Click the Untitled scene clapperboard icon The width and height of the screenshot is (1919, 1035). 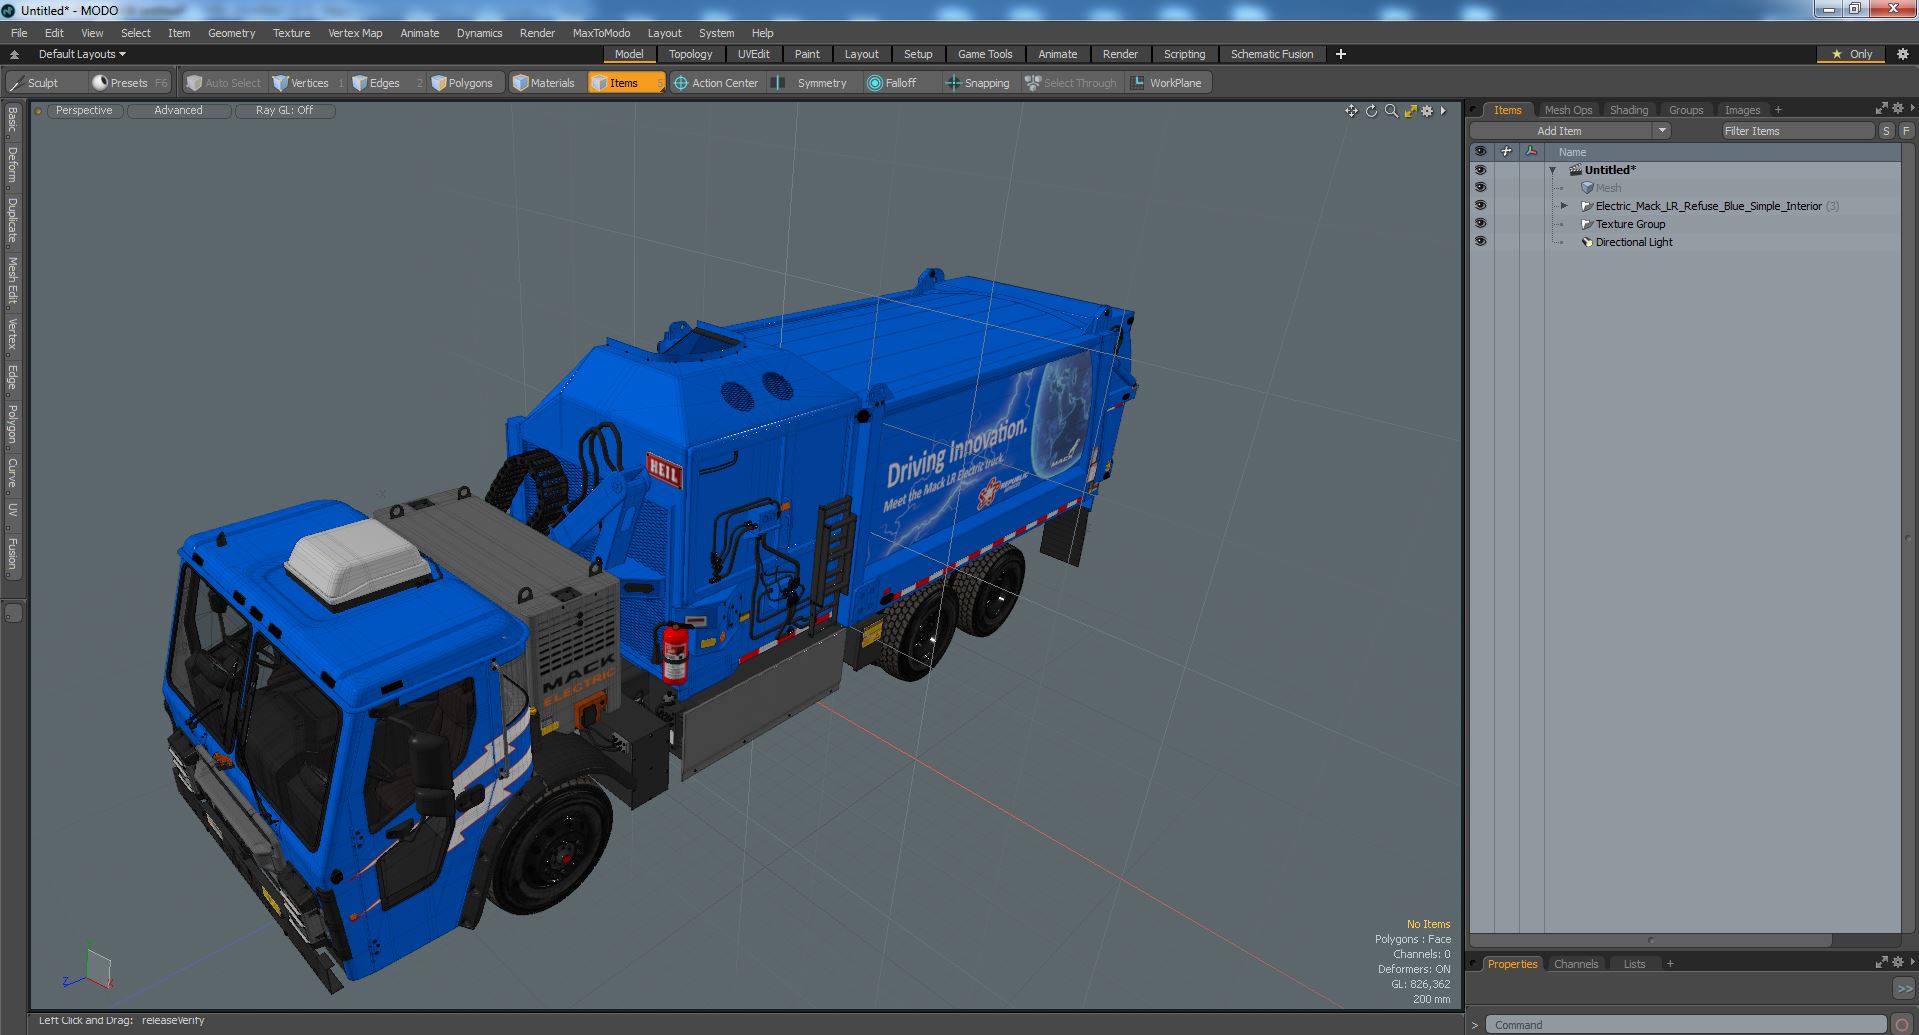pos(1575,170)
